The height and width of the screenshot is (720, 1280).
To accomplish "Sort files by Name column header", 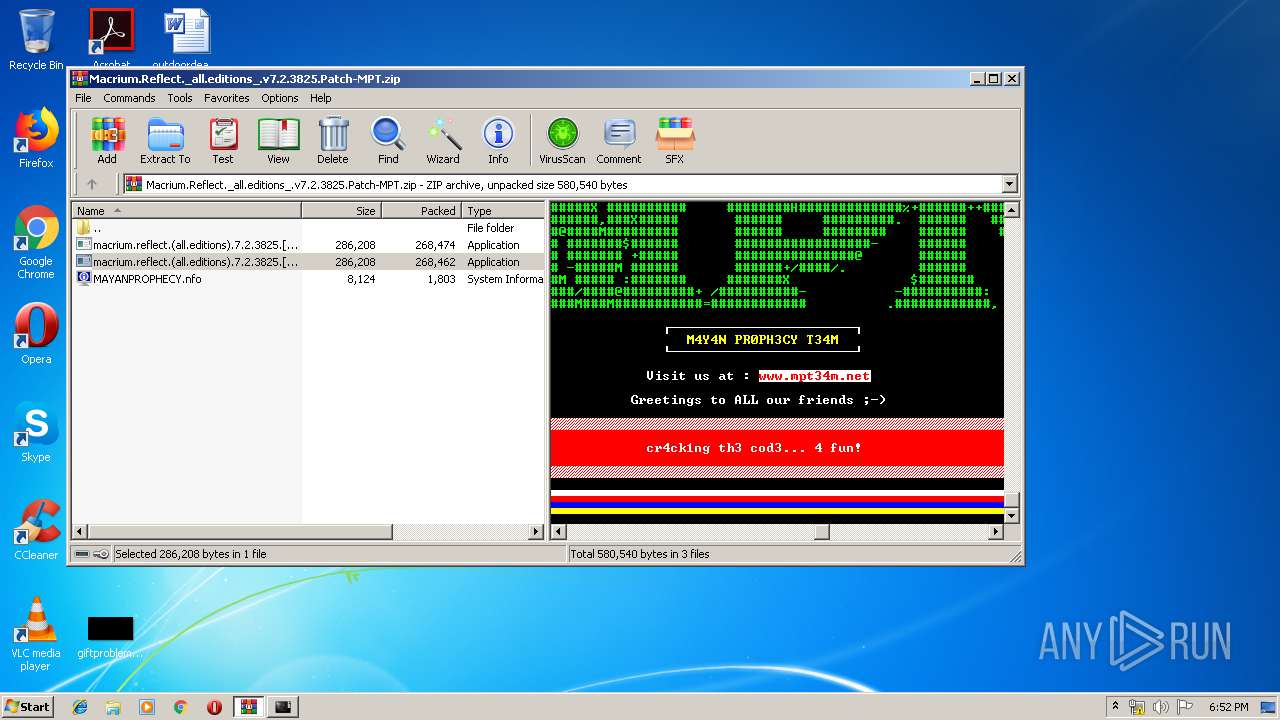I will tap(187, 211).
